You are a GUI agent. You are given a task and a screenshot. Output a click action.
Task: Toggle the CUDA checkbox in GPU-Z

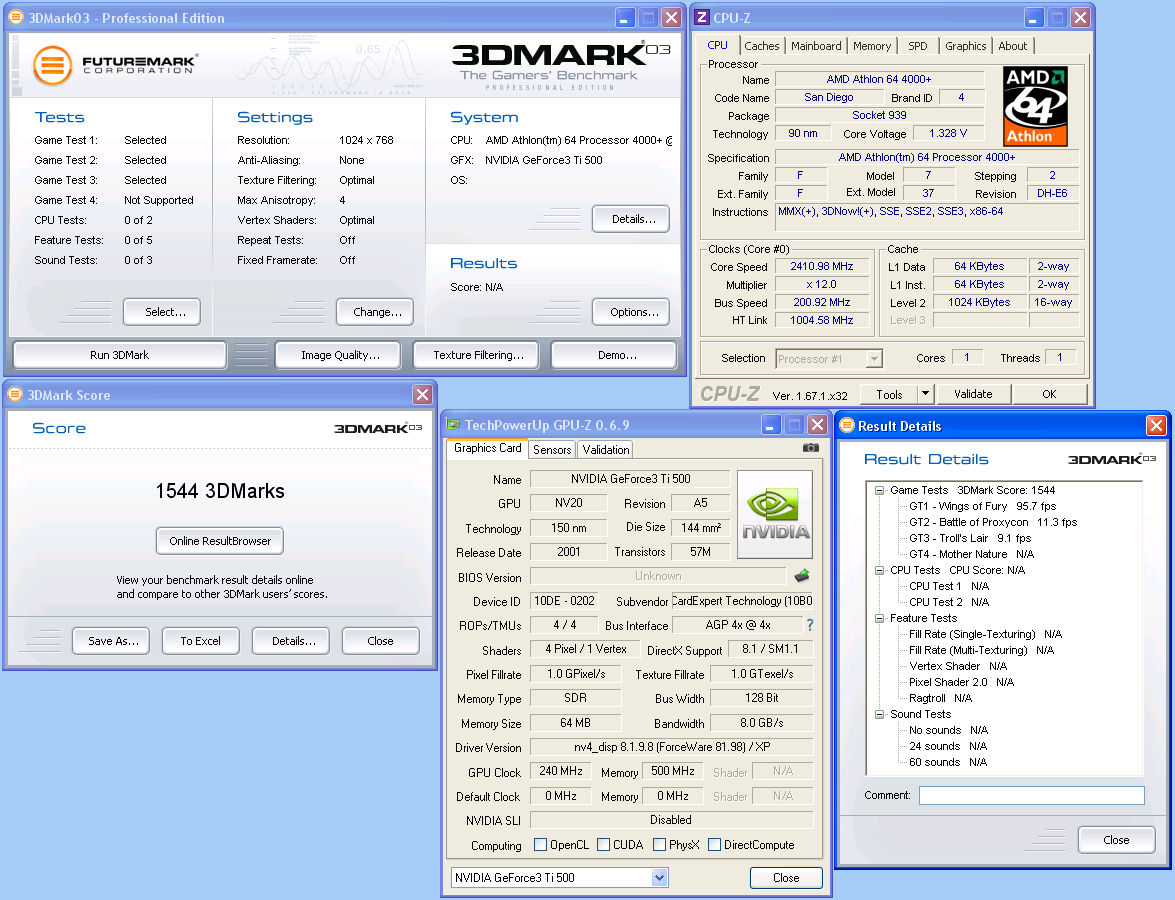[603, 845]
